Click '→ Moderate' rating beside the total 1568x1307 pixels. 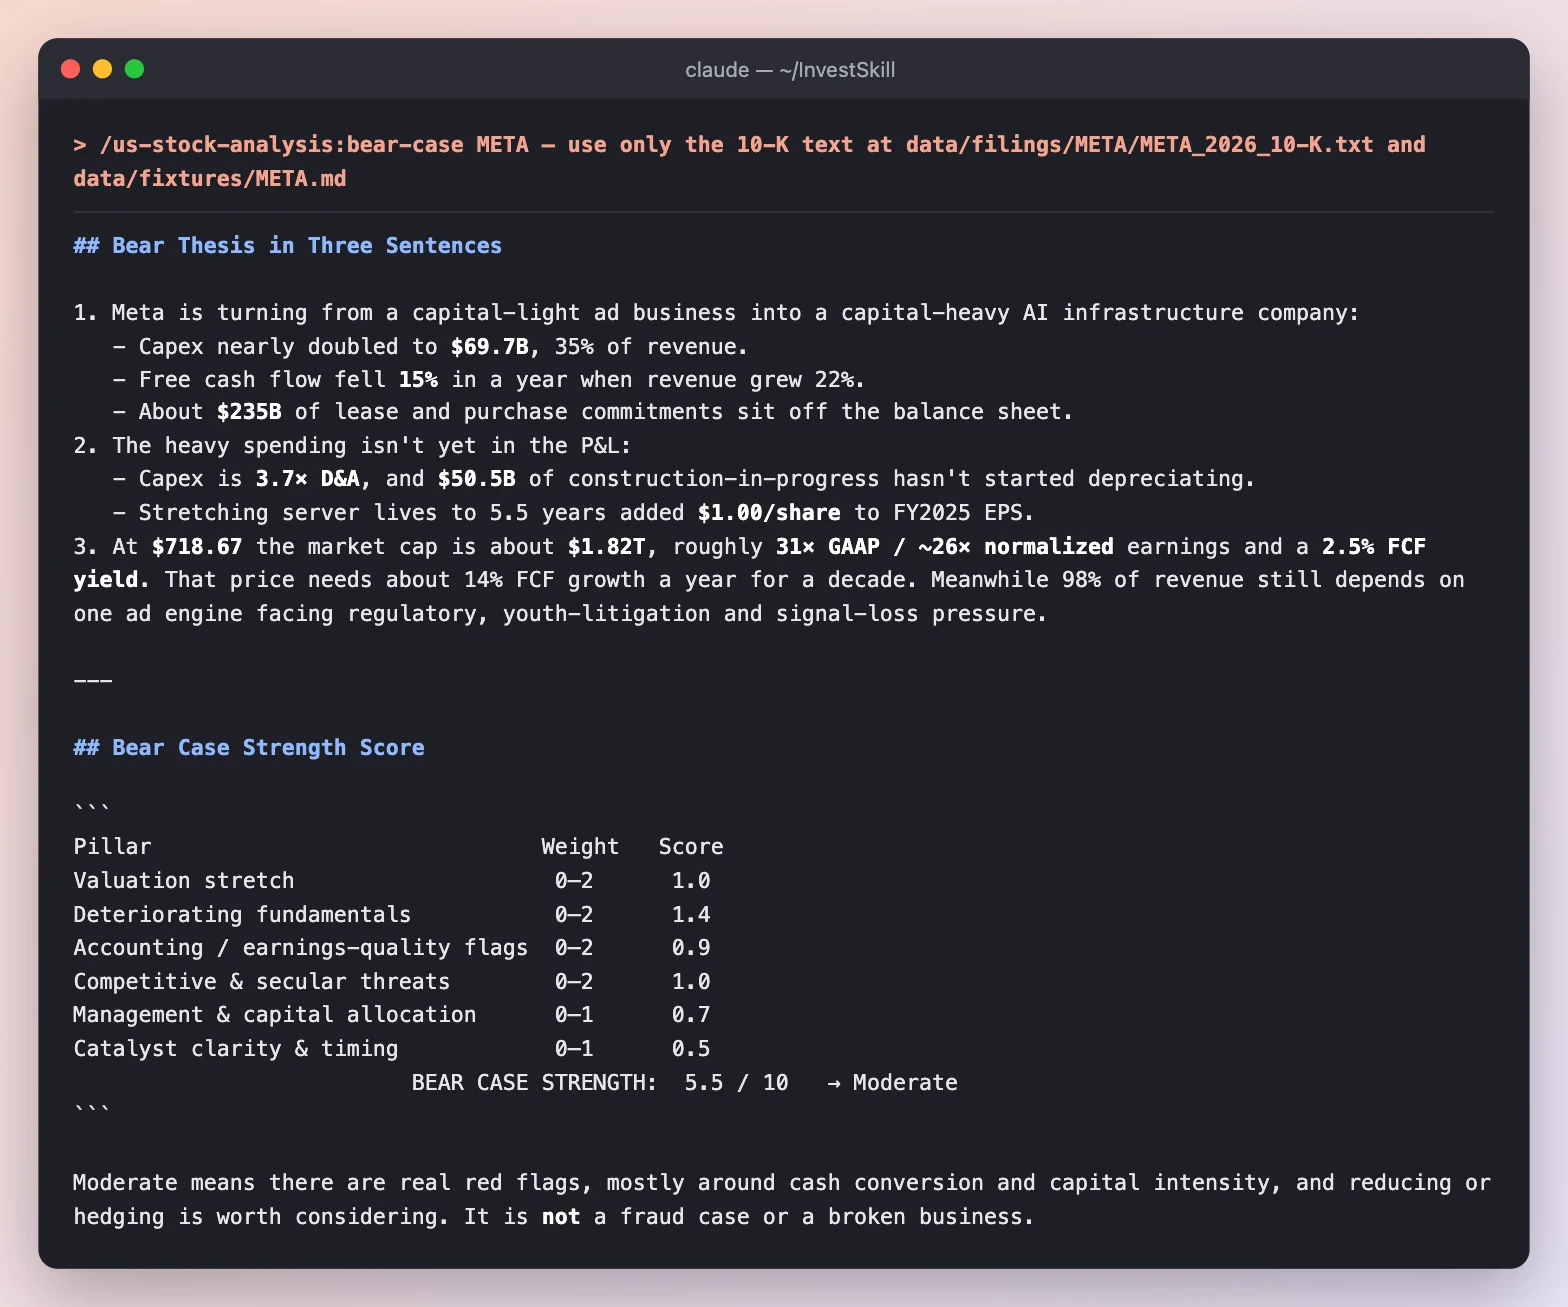(892, 1083)
